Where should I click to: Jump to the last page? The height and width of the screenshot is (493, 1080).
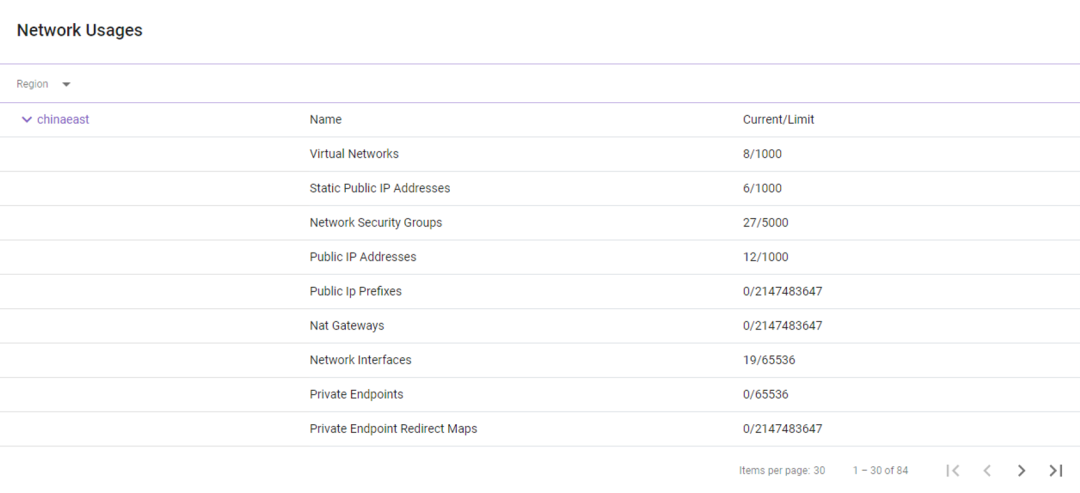(x=1055, y=470)
